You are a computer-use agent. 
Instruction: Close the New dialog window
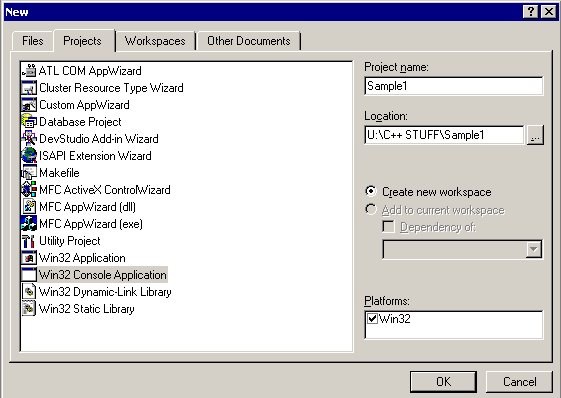coord(548,12)
